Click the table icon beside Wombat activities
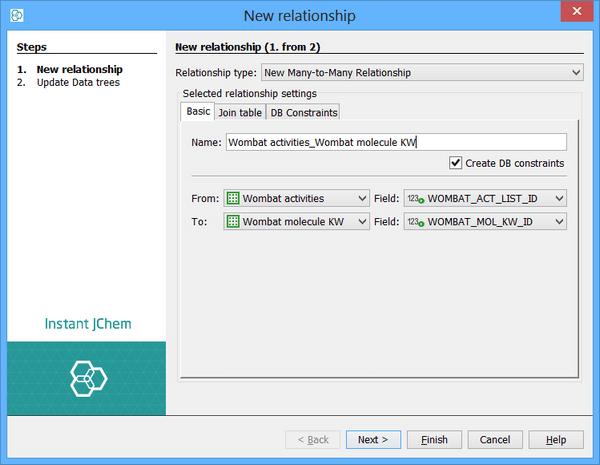Viewport: 600px width, 465px height. [x=233, y=198]
